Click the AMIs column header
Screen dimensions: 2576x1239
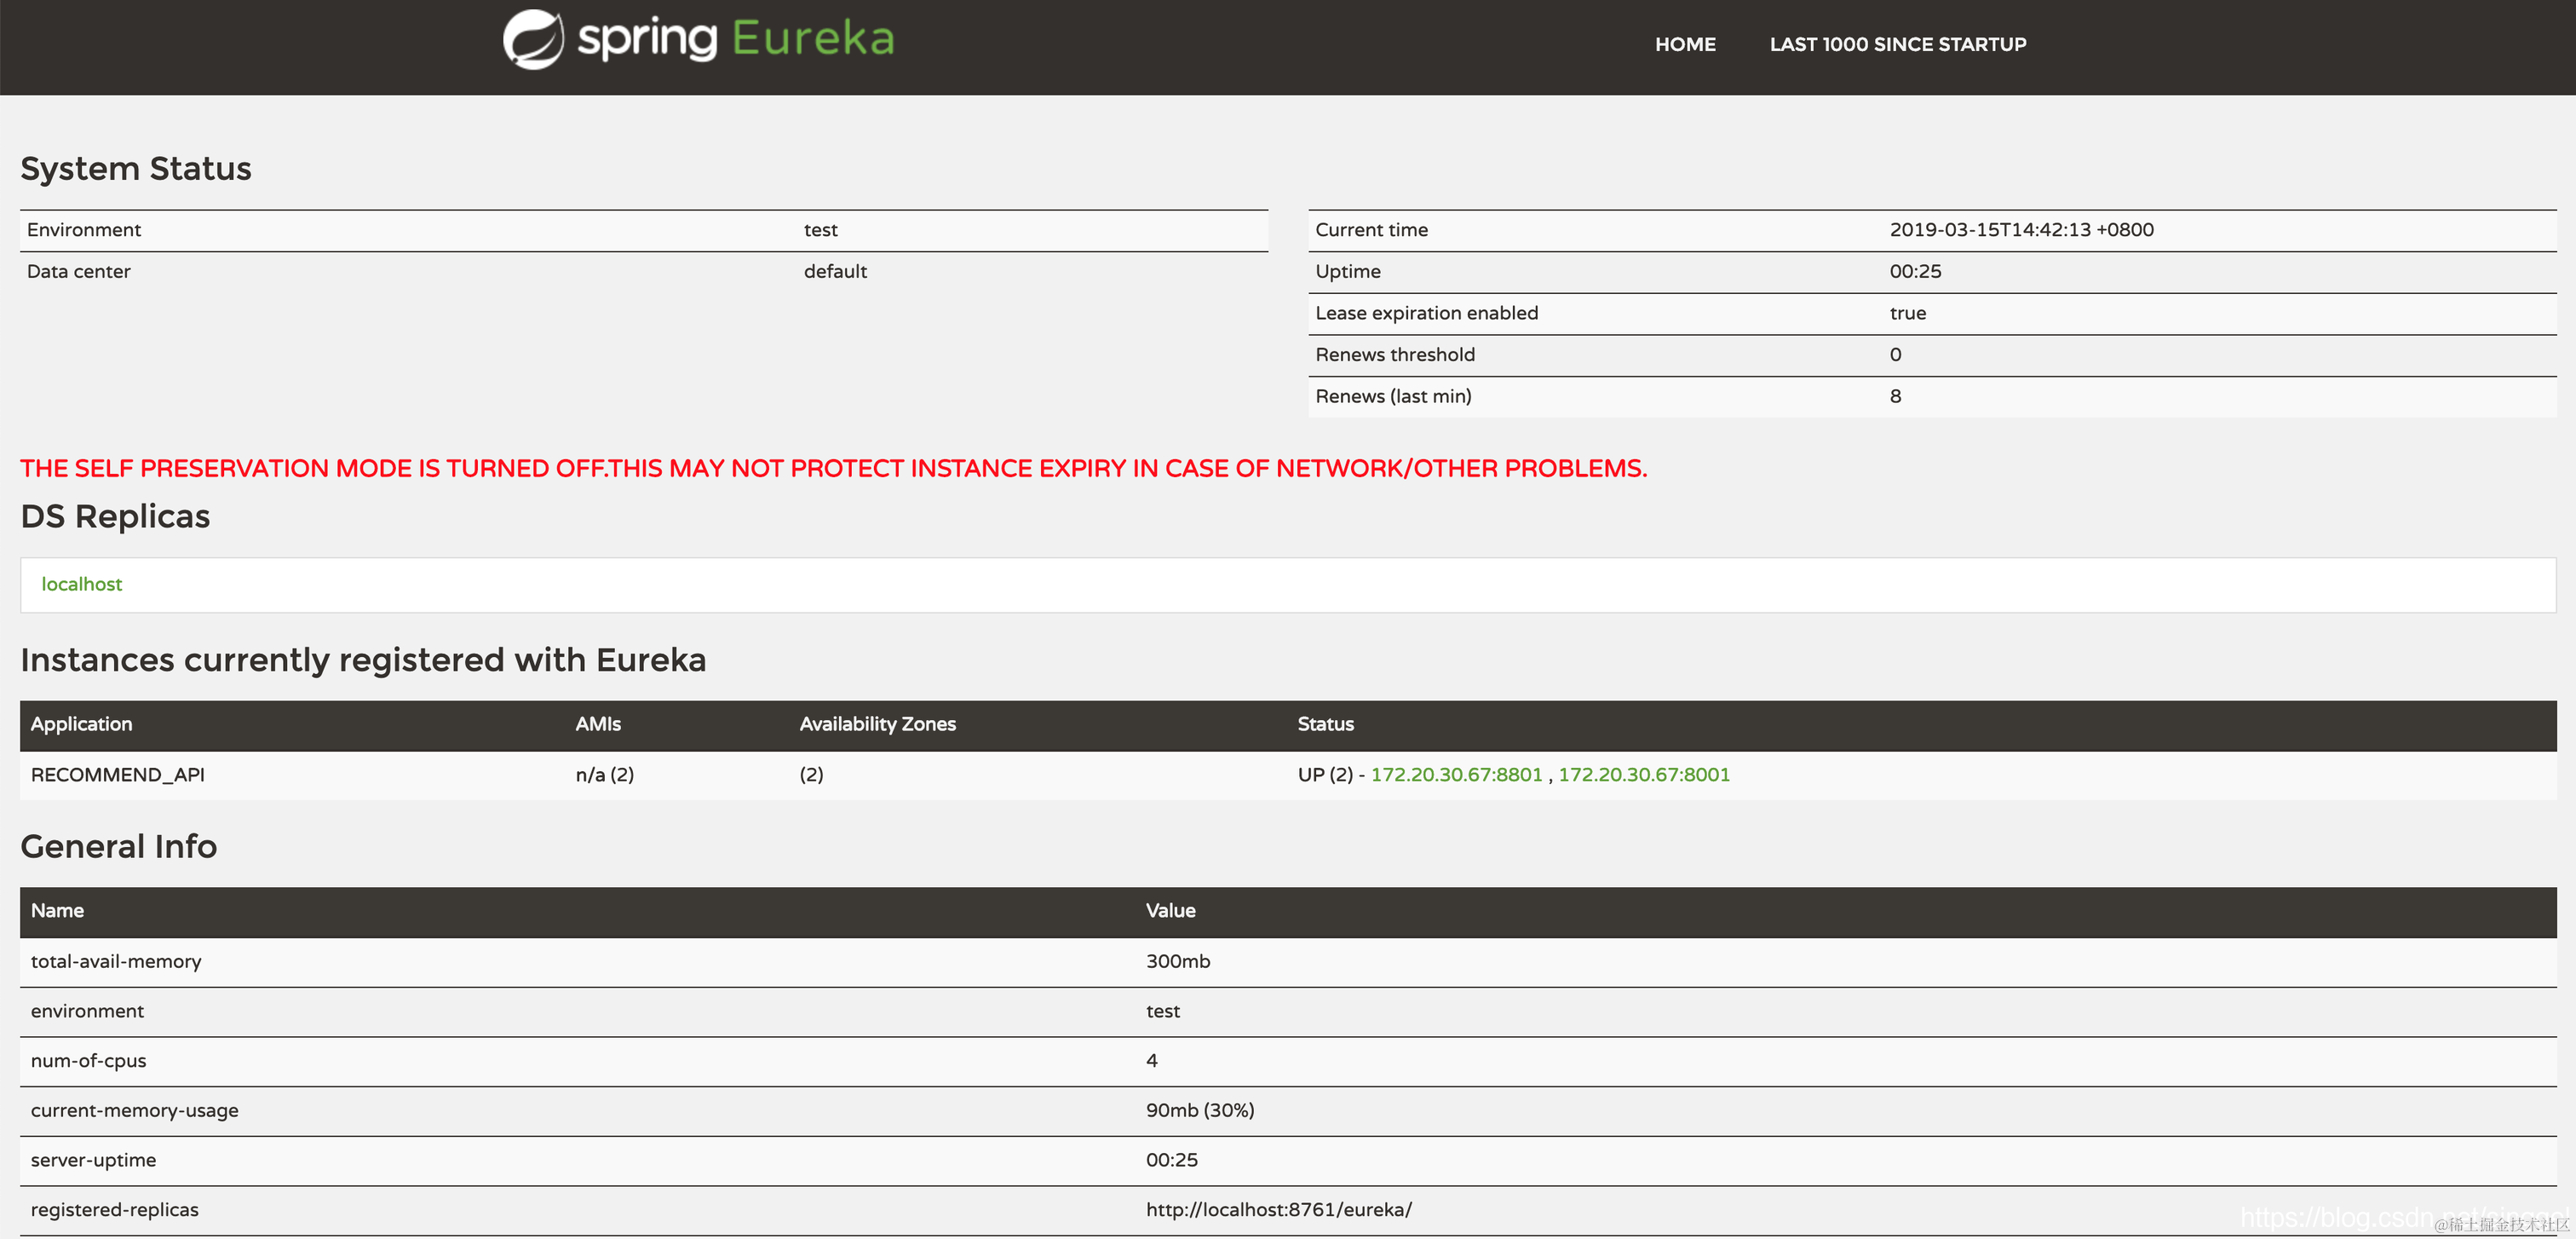pyautogui.click(x=598, y=724)
